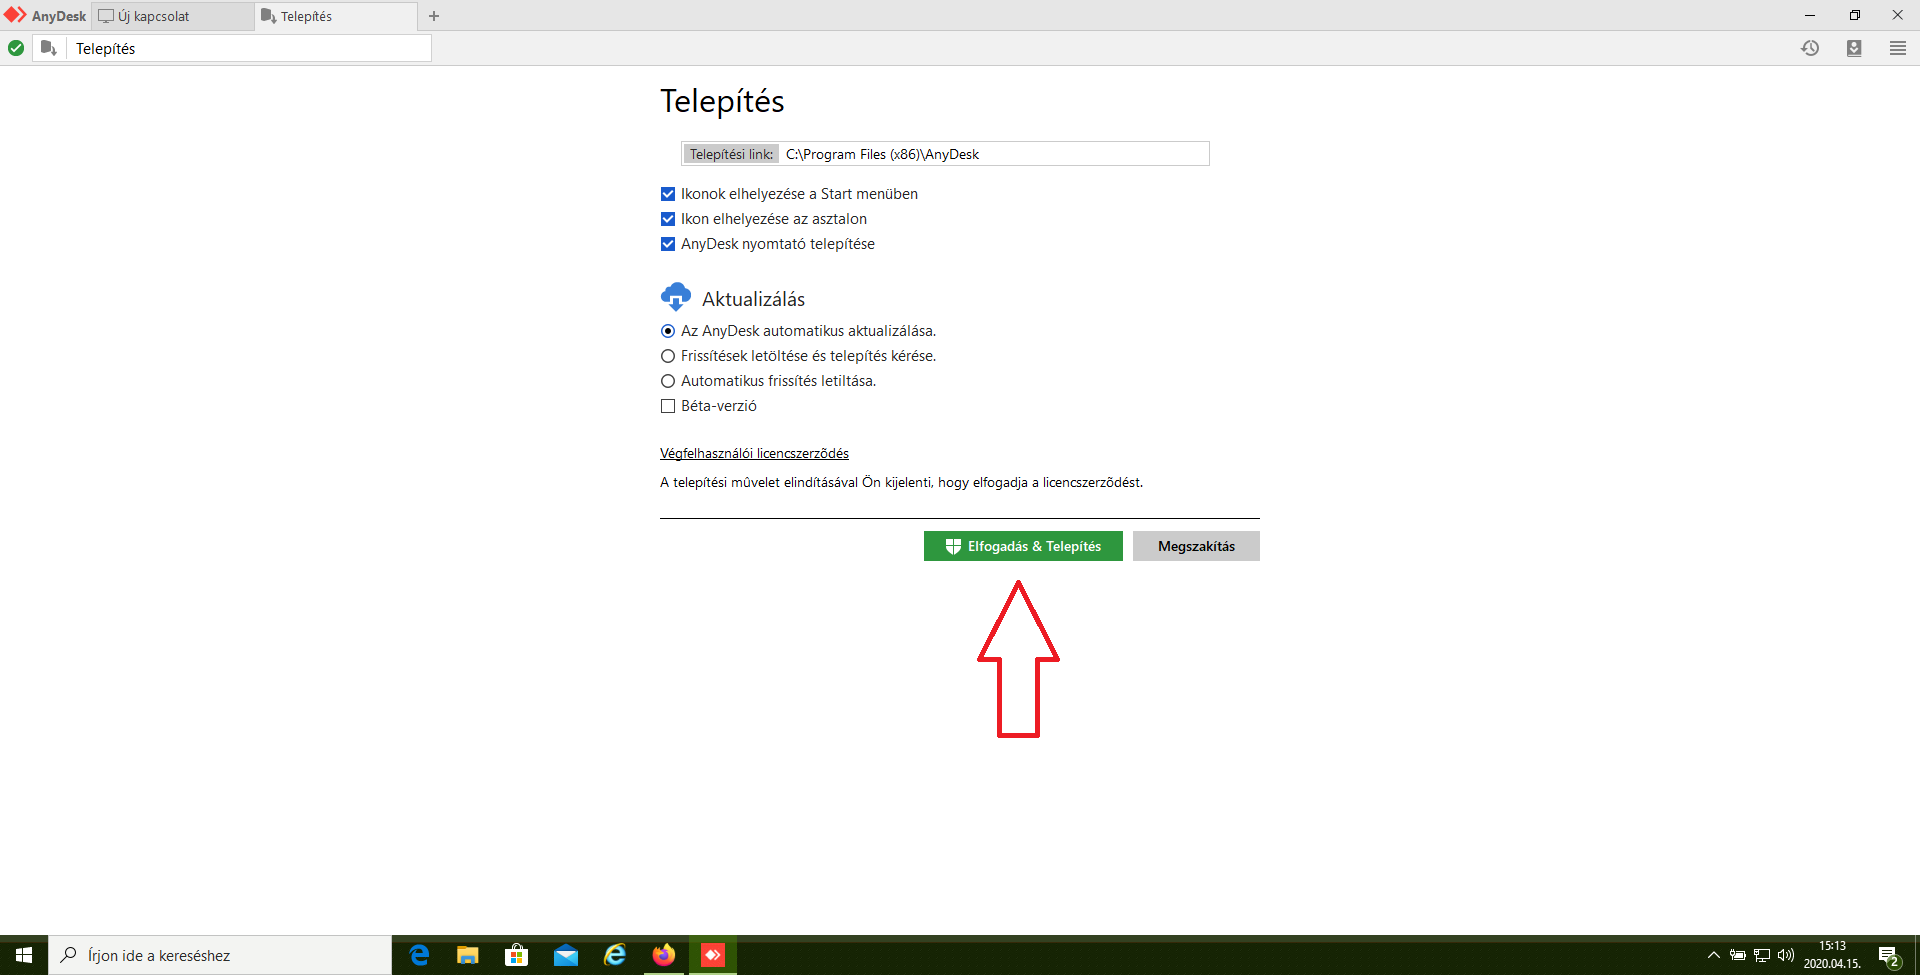Minimize the AnyDesk window
Image resolution: width=1920 pixels, height=975 pixels.
(1810, 15)
